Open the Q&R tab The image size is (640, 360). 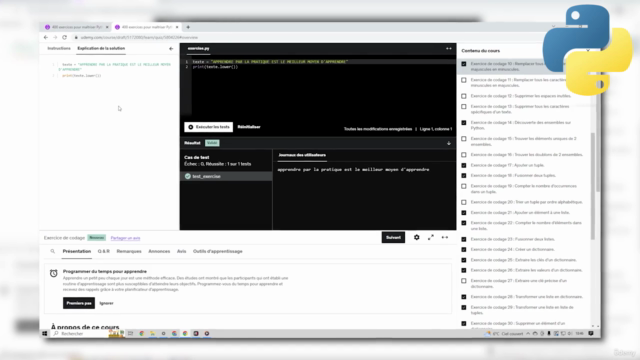104,251
